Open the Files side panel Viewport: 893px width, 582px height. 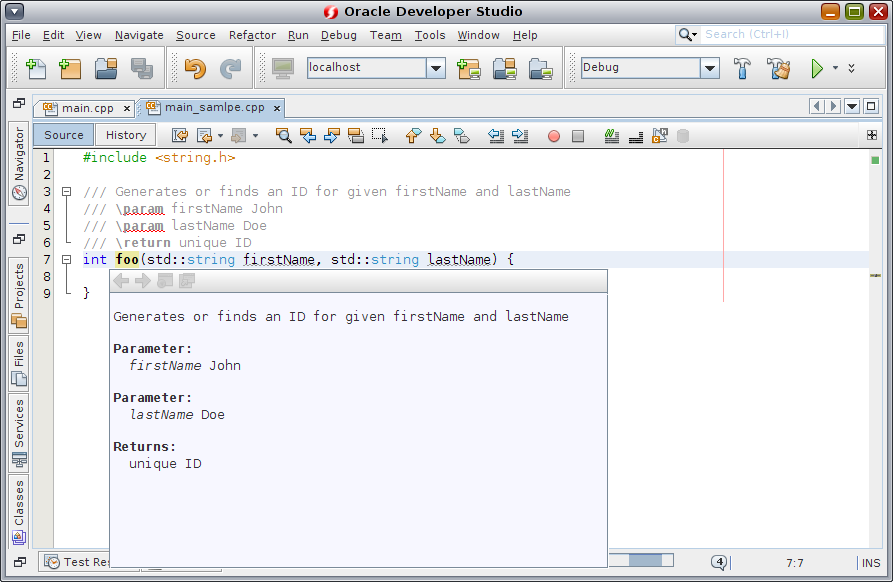19,364
